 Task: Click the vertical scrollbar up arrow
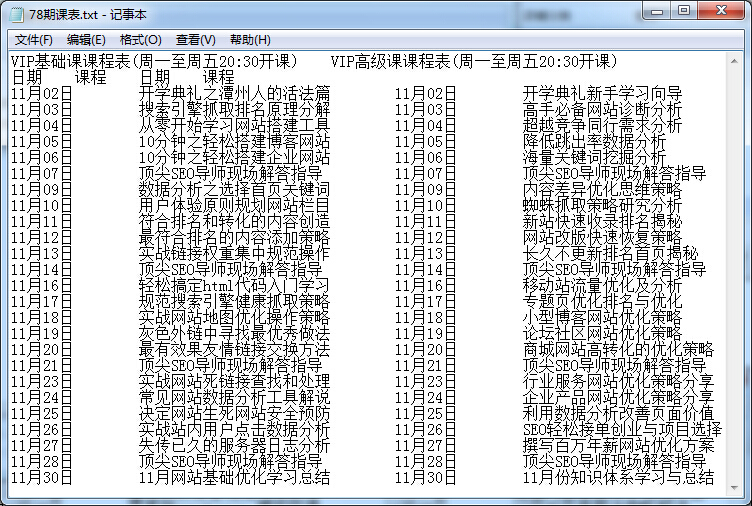coord(734,61)
